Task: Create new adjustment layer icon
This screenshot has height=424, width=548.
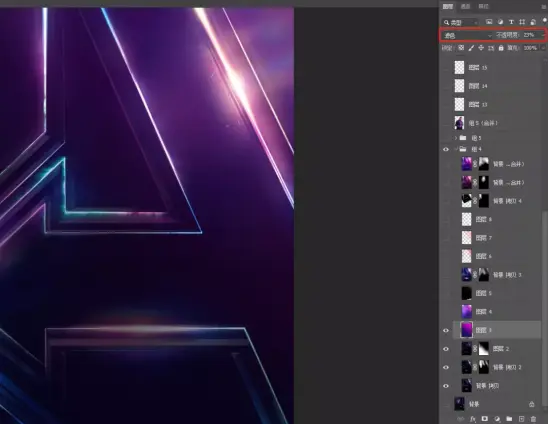Action: pos(497,419)
